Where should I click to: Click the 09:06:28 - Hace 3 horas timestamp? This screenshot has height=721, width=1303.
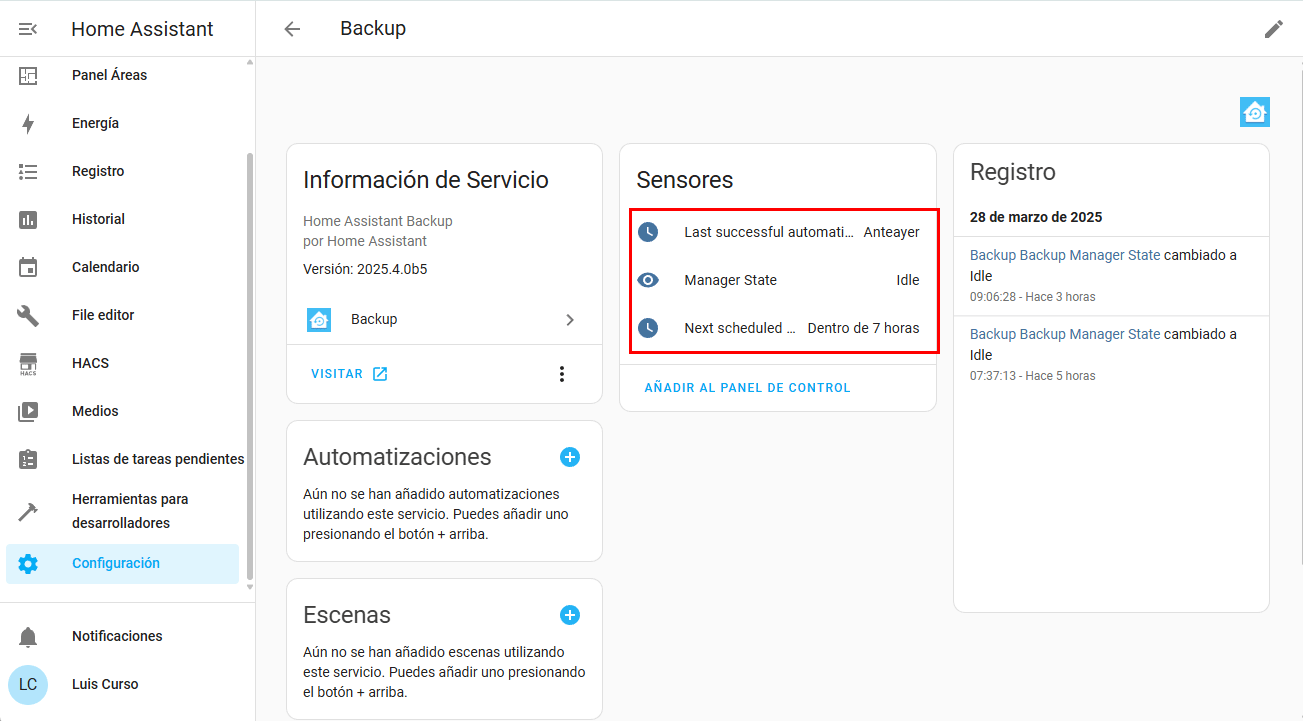(x=1032, y=297)
